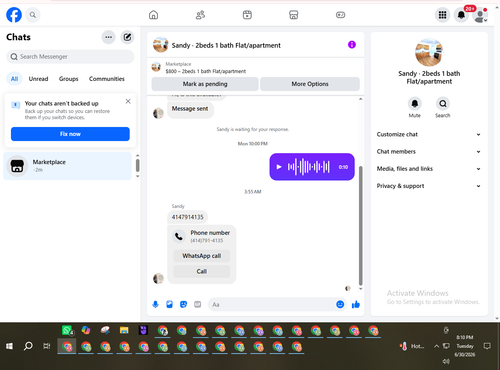500x370 pixels.
Task: Open Windows notification center icon
Action: tap(487, 346)
